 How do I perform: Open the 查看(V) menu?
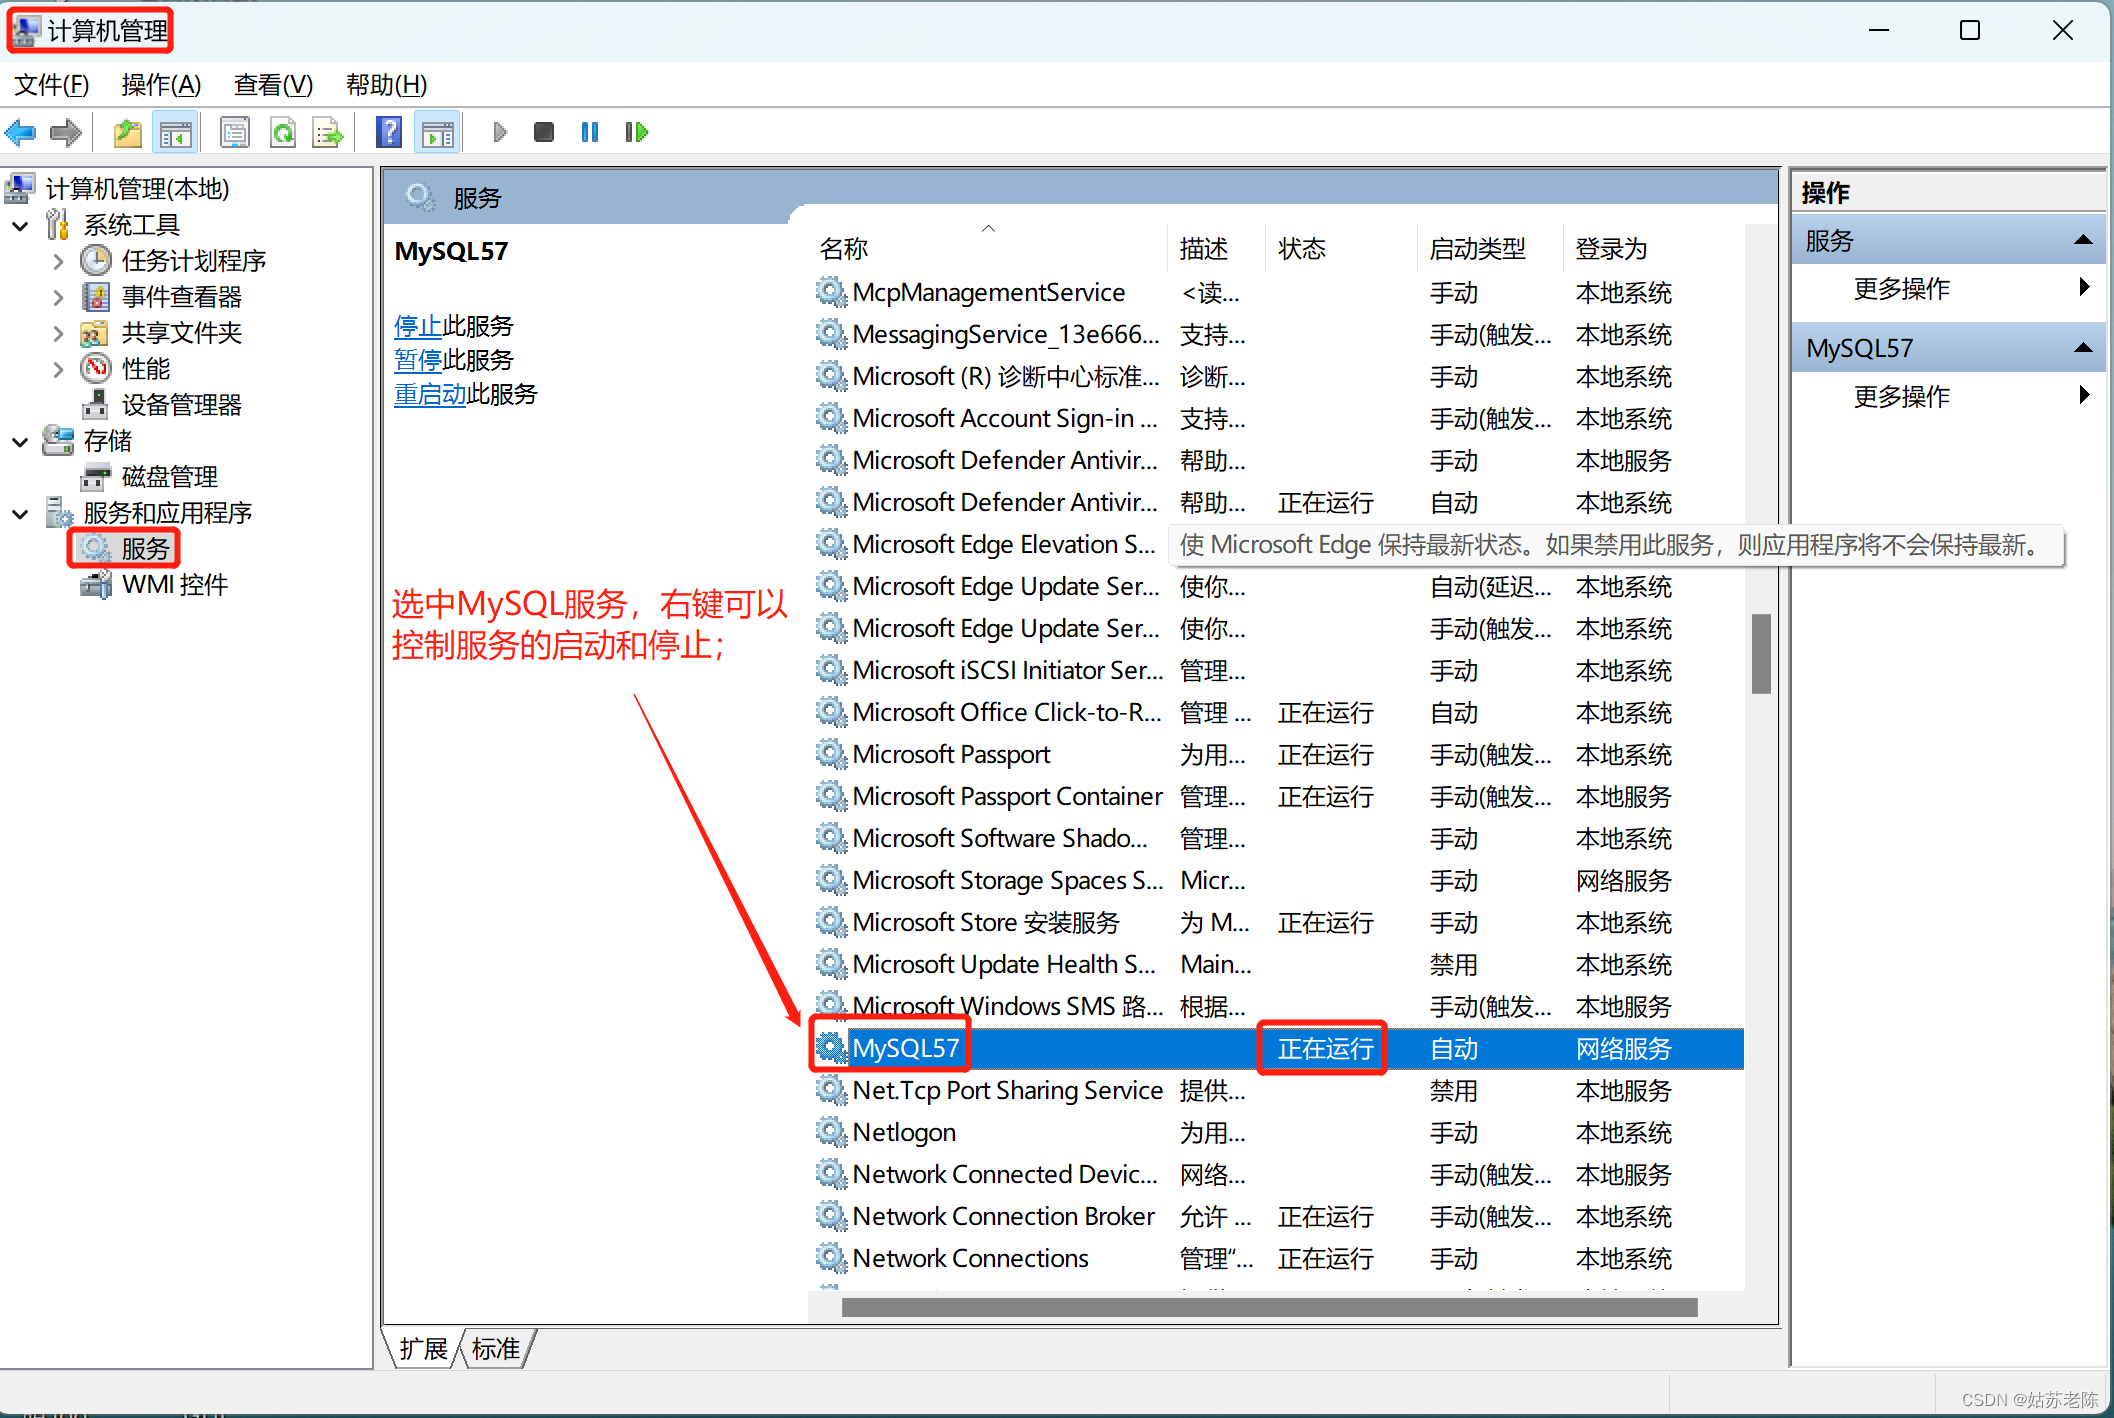(273, 85)
